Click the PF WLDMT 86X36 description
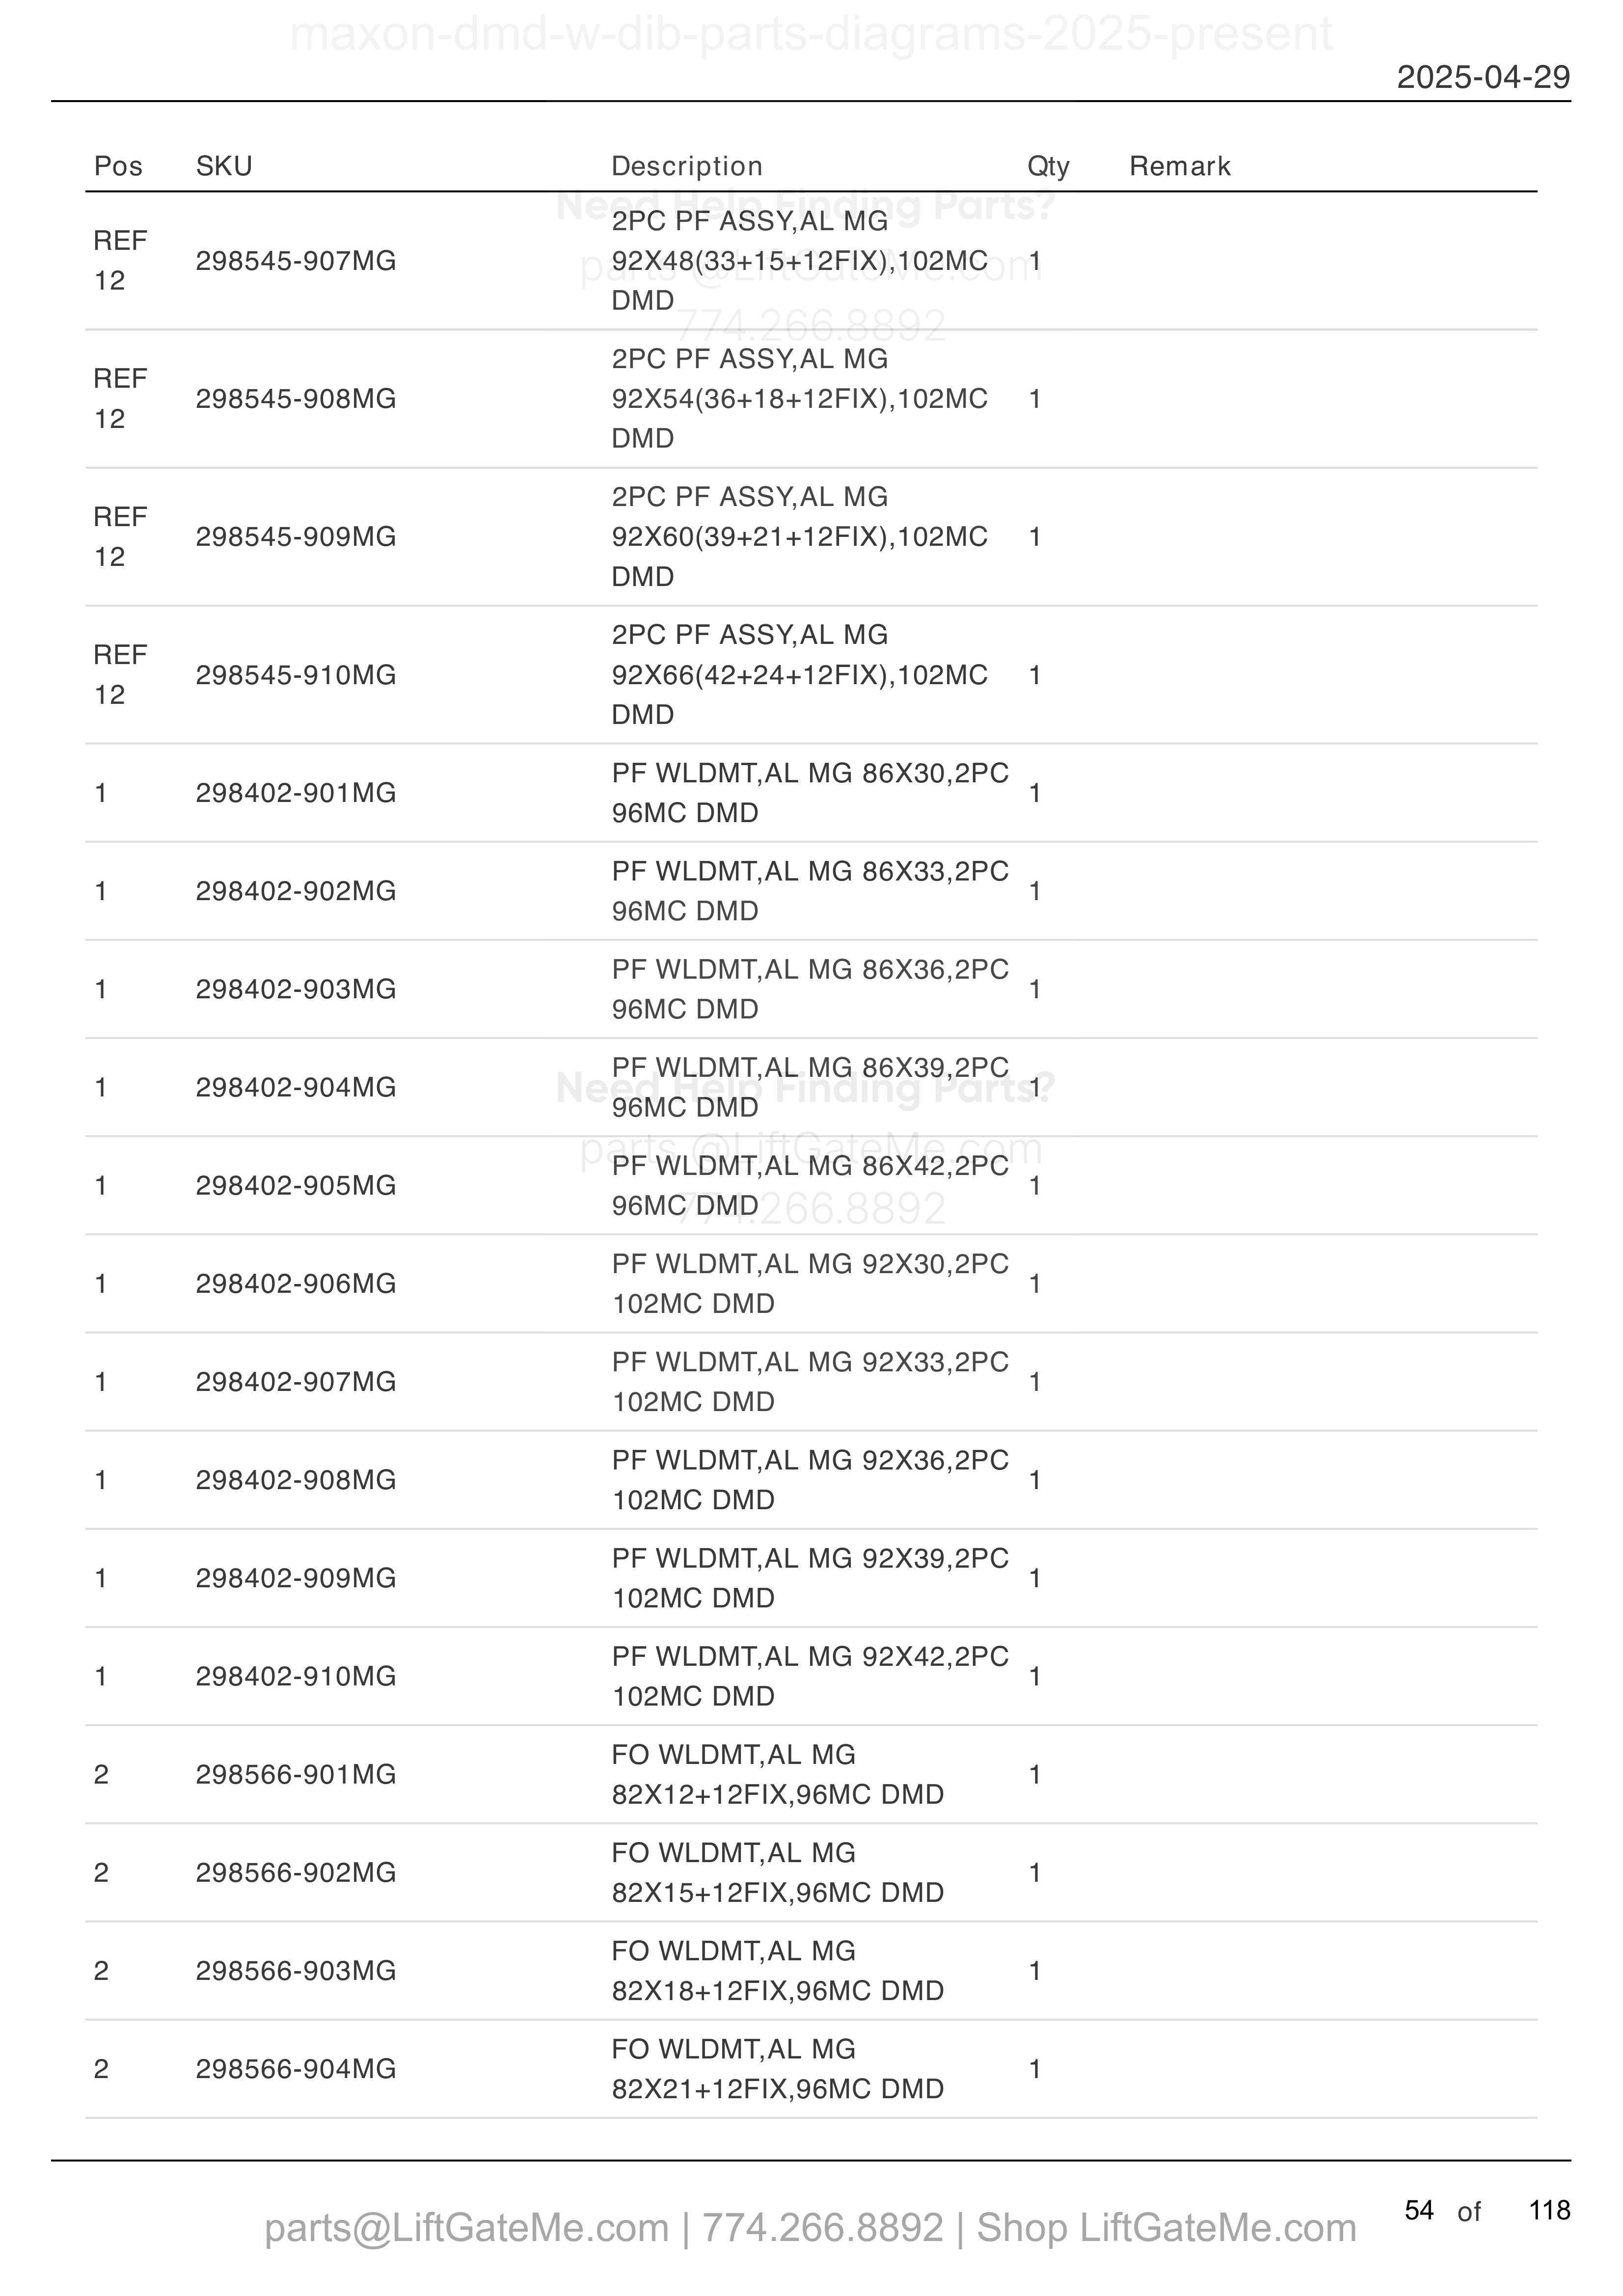The height and width of the screenshot is (2296, 1623). pos(810,989)
